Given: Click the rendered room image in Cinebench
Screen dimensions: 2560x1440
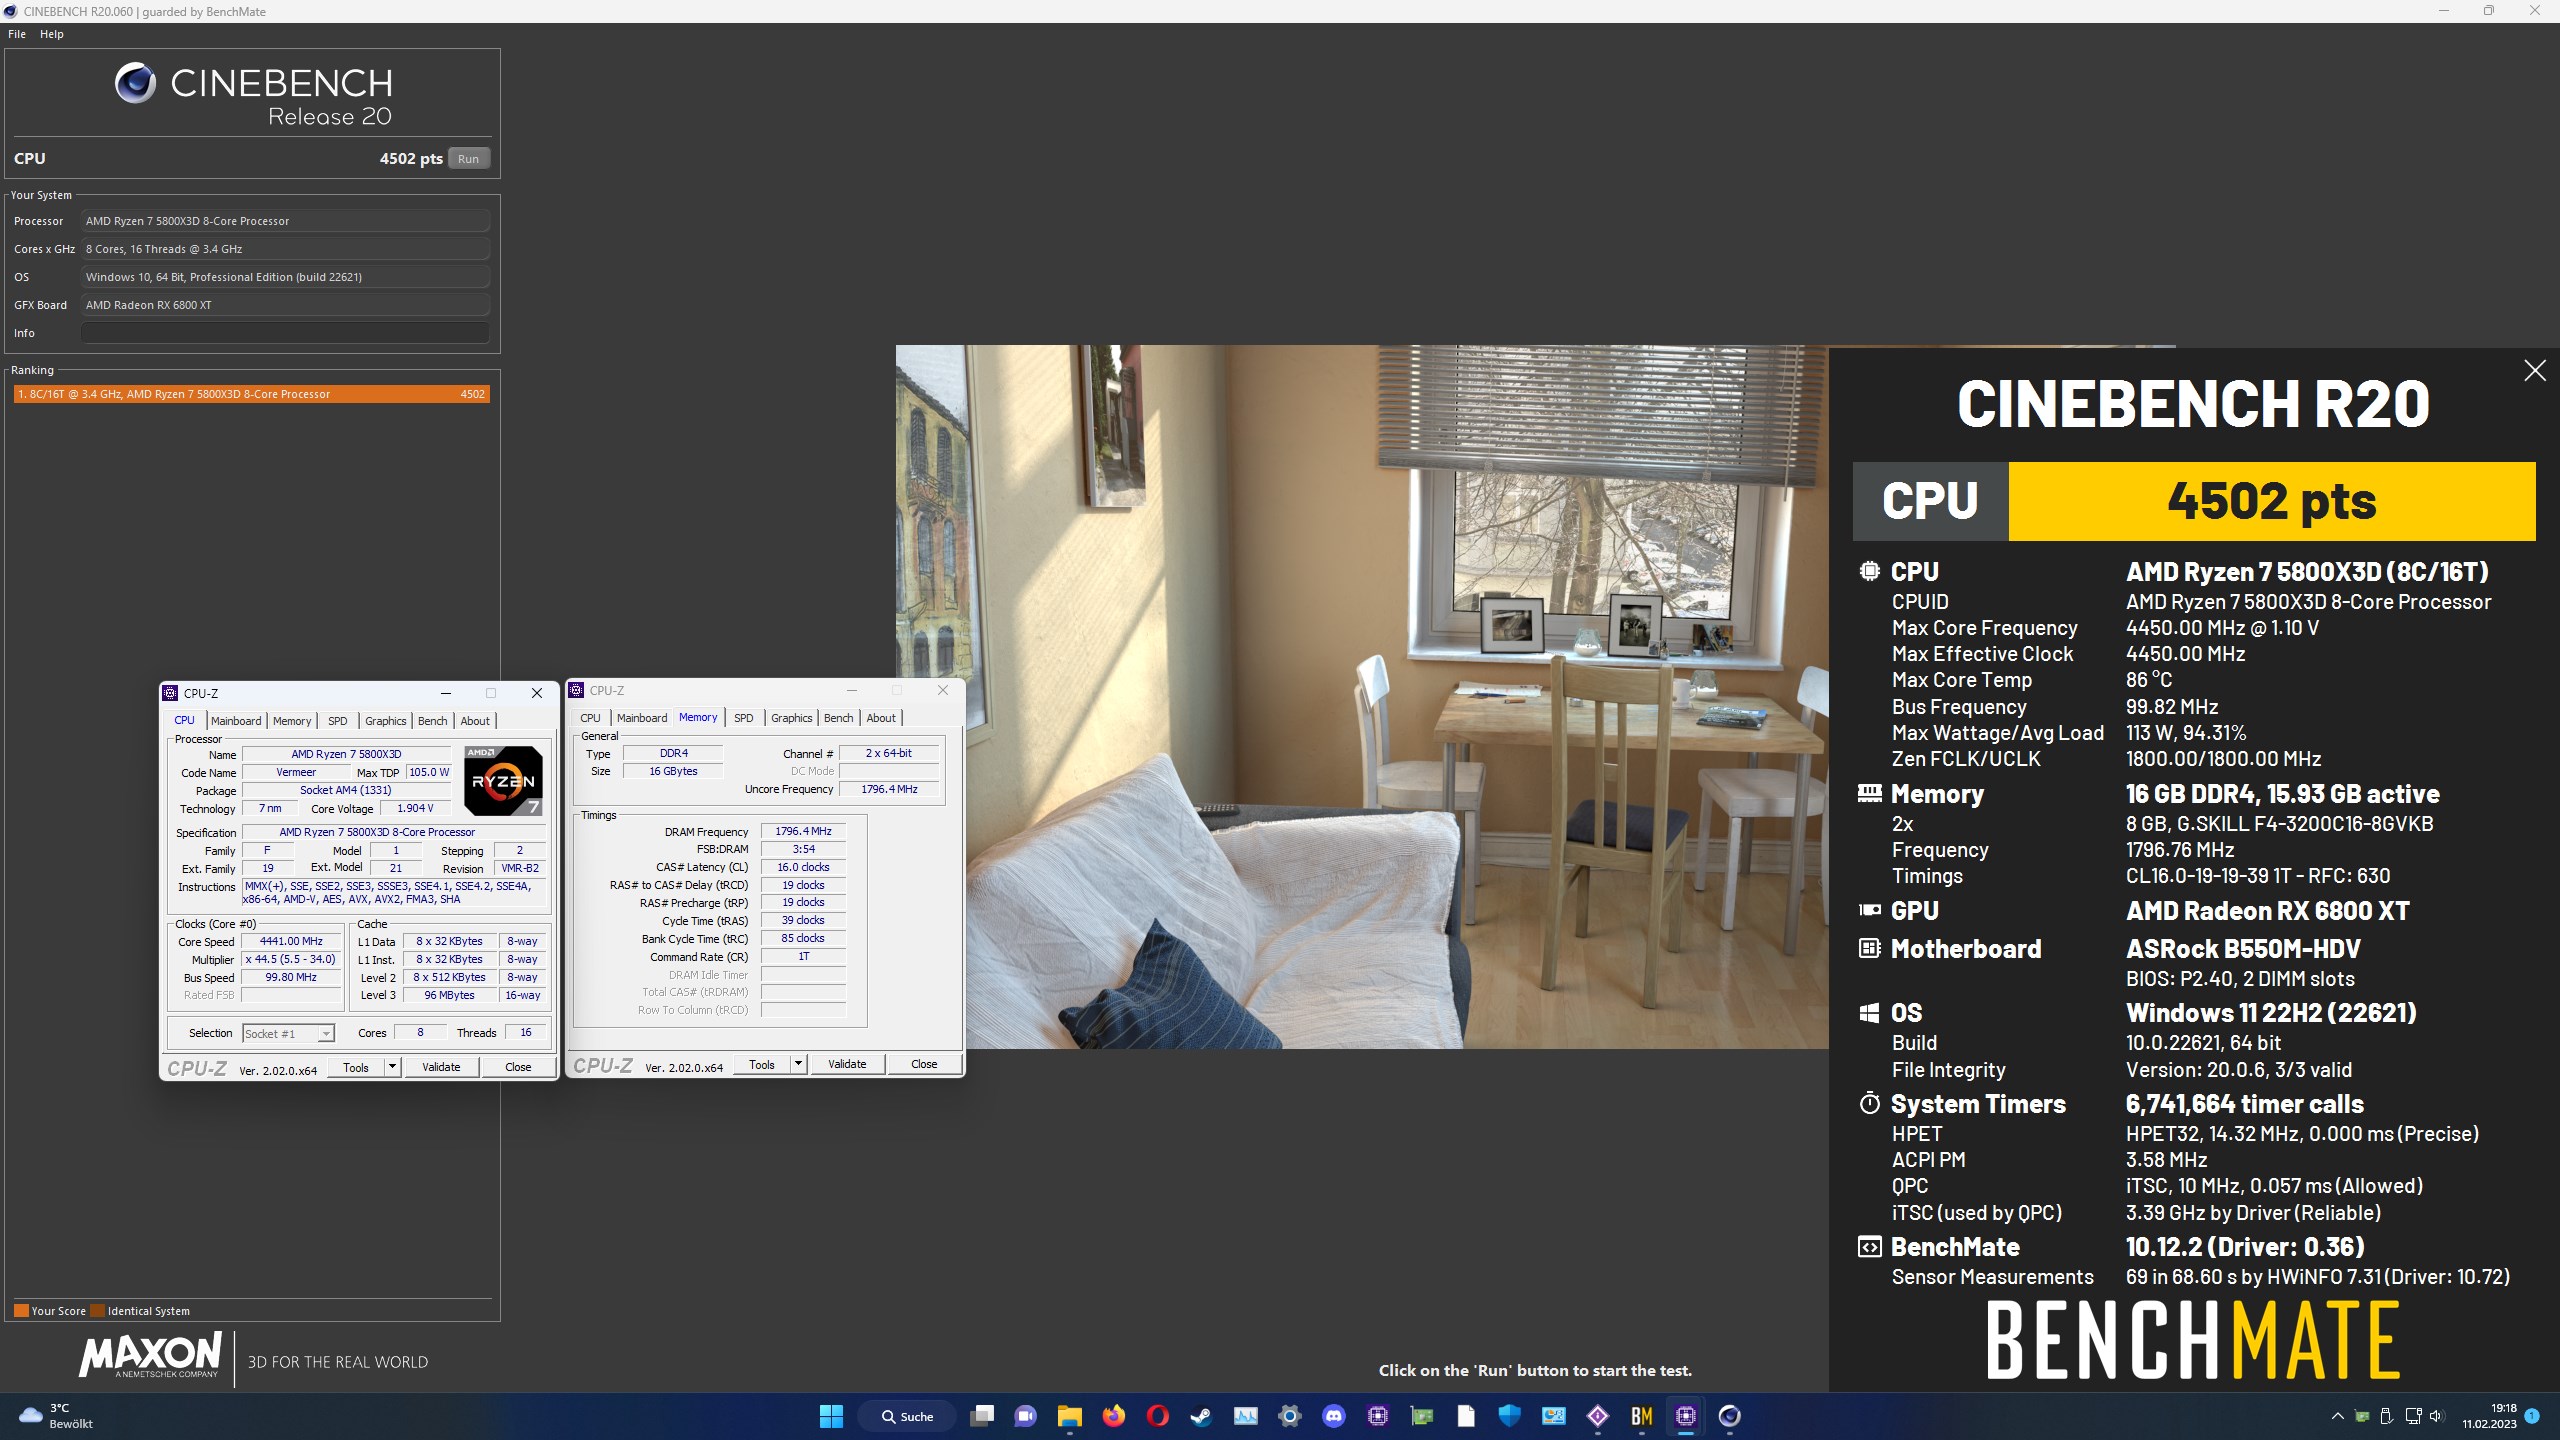Looking at the screenshot, I should 1362,697.
